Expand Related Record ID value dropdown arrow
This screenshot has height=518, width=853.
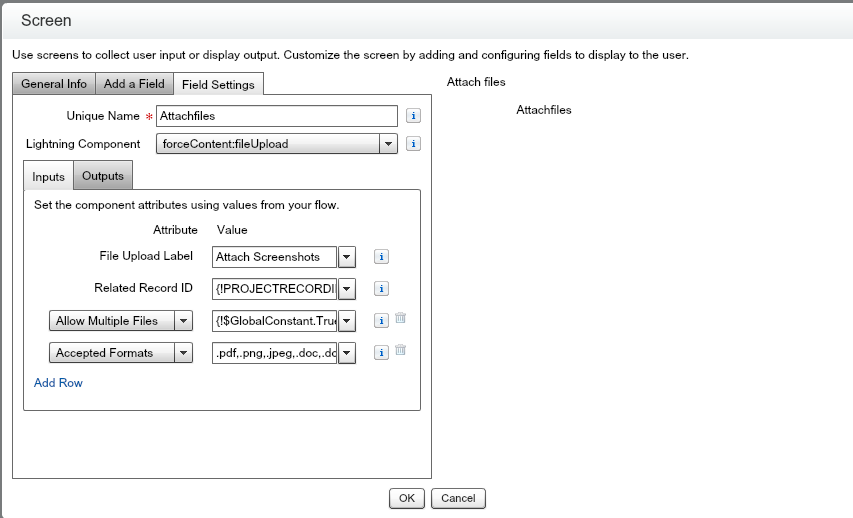click(x=347, y=289)
